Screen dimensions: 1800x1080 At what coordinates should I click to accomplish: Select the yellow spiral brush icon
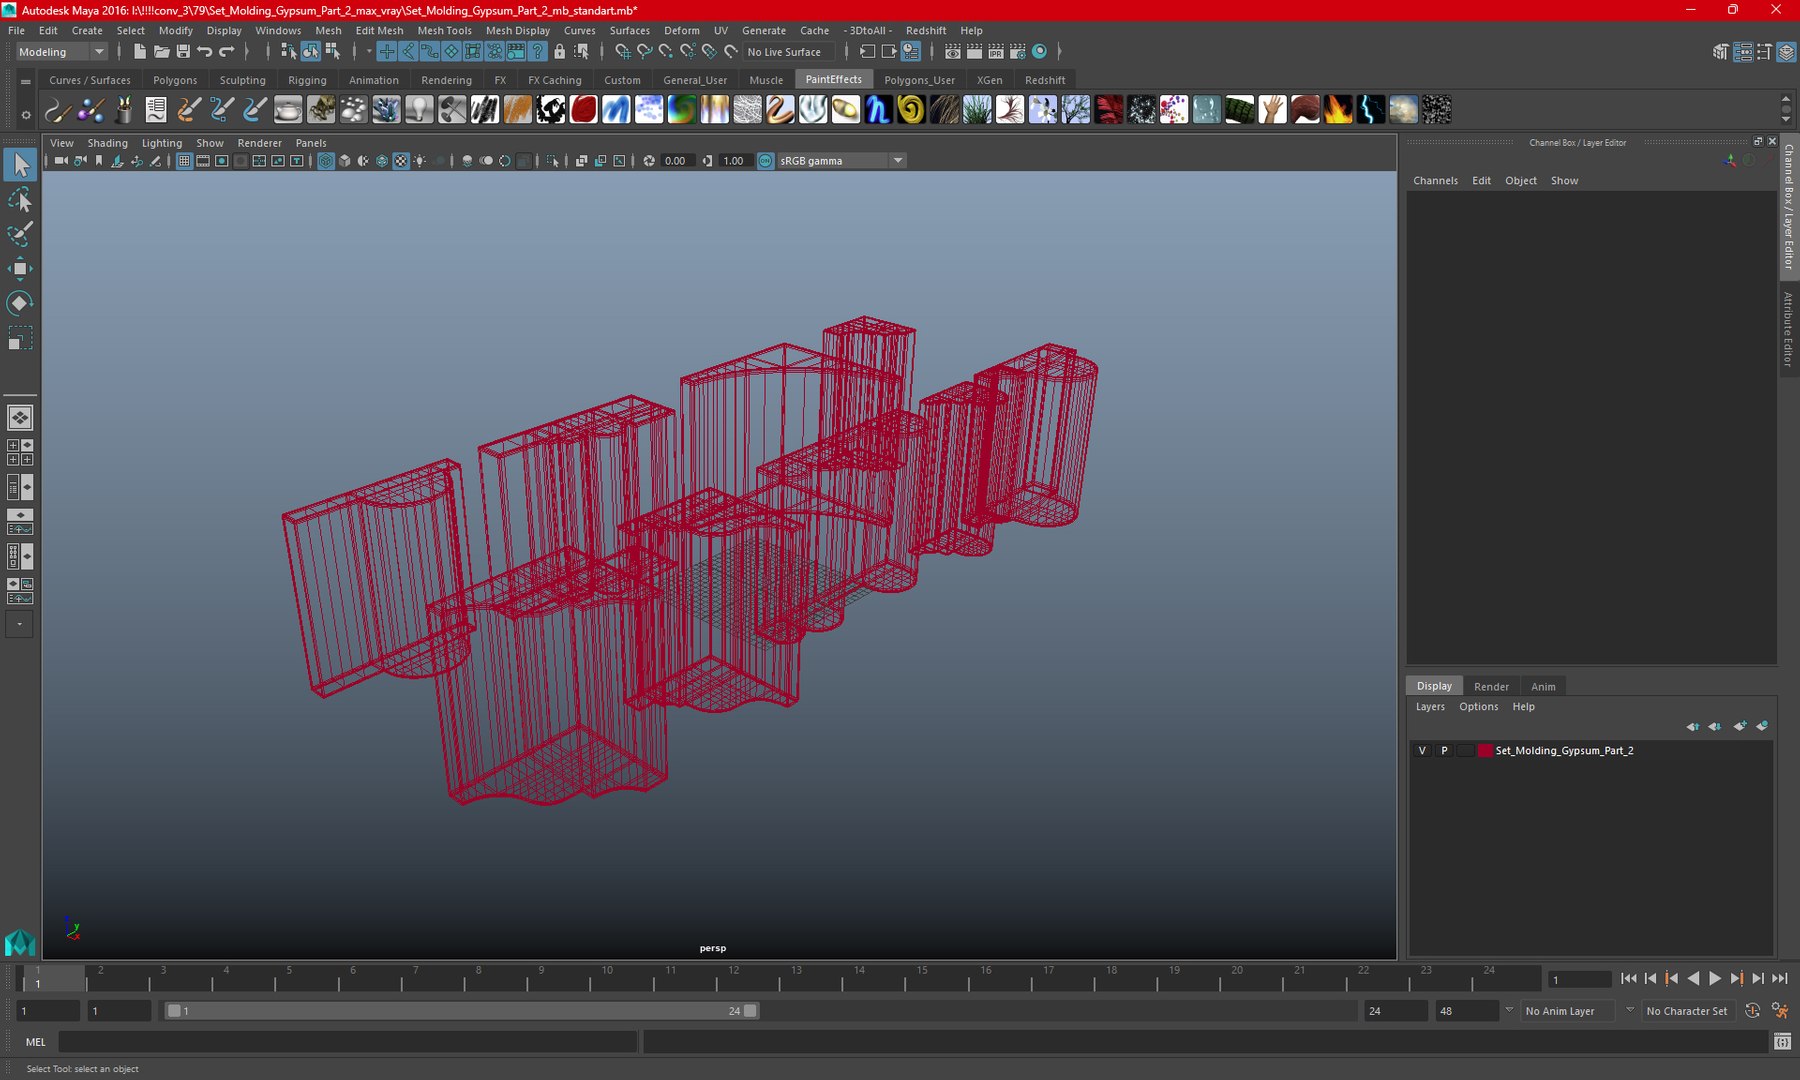click(x=911, y=109)
